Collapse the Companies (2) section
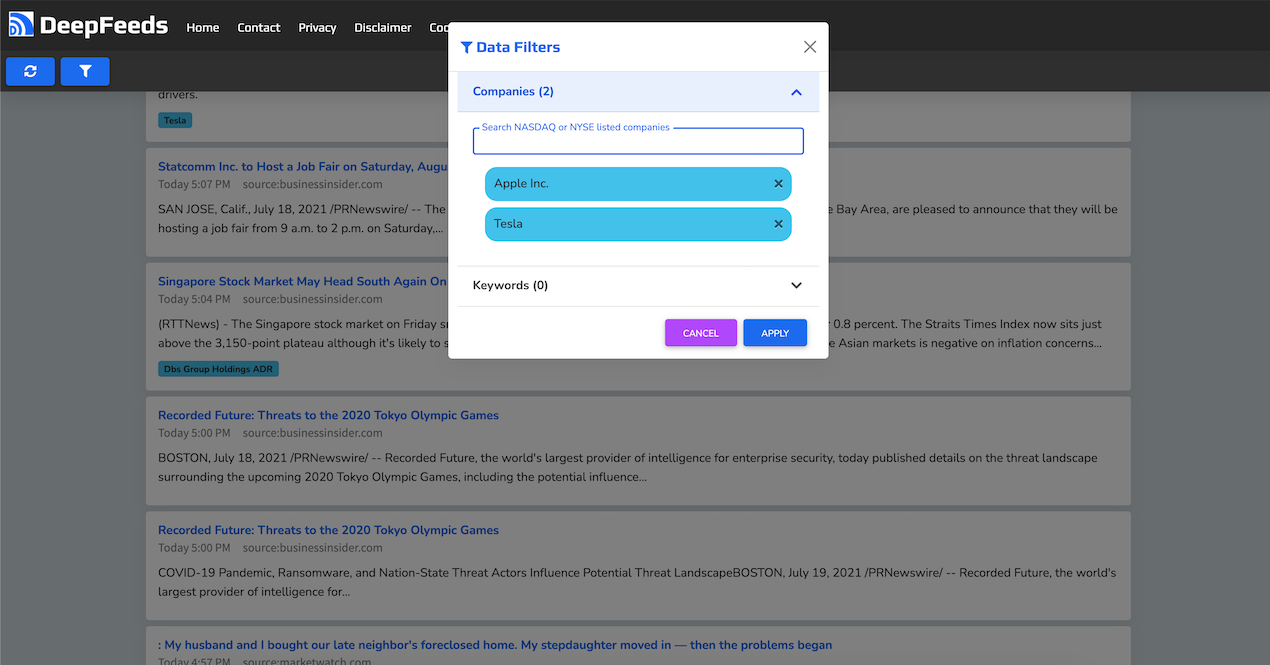The image size is (1270, 665). point(638,92)
